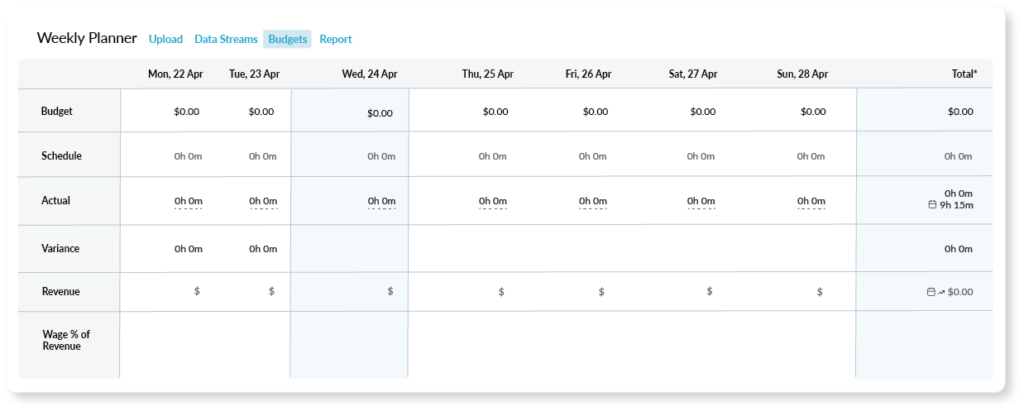This screenshot has width=1024, height=411.
Task: Open the Upload tab
Action: [x=166, y=39]
